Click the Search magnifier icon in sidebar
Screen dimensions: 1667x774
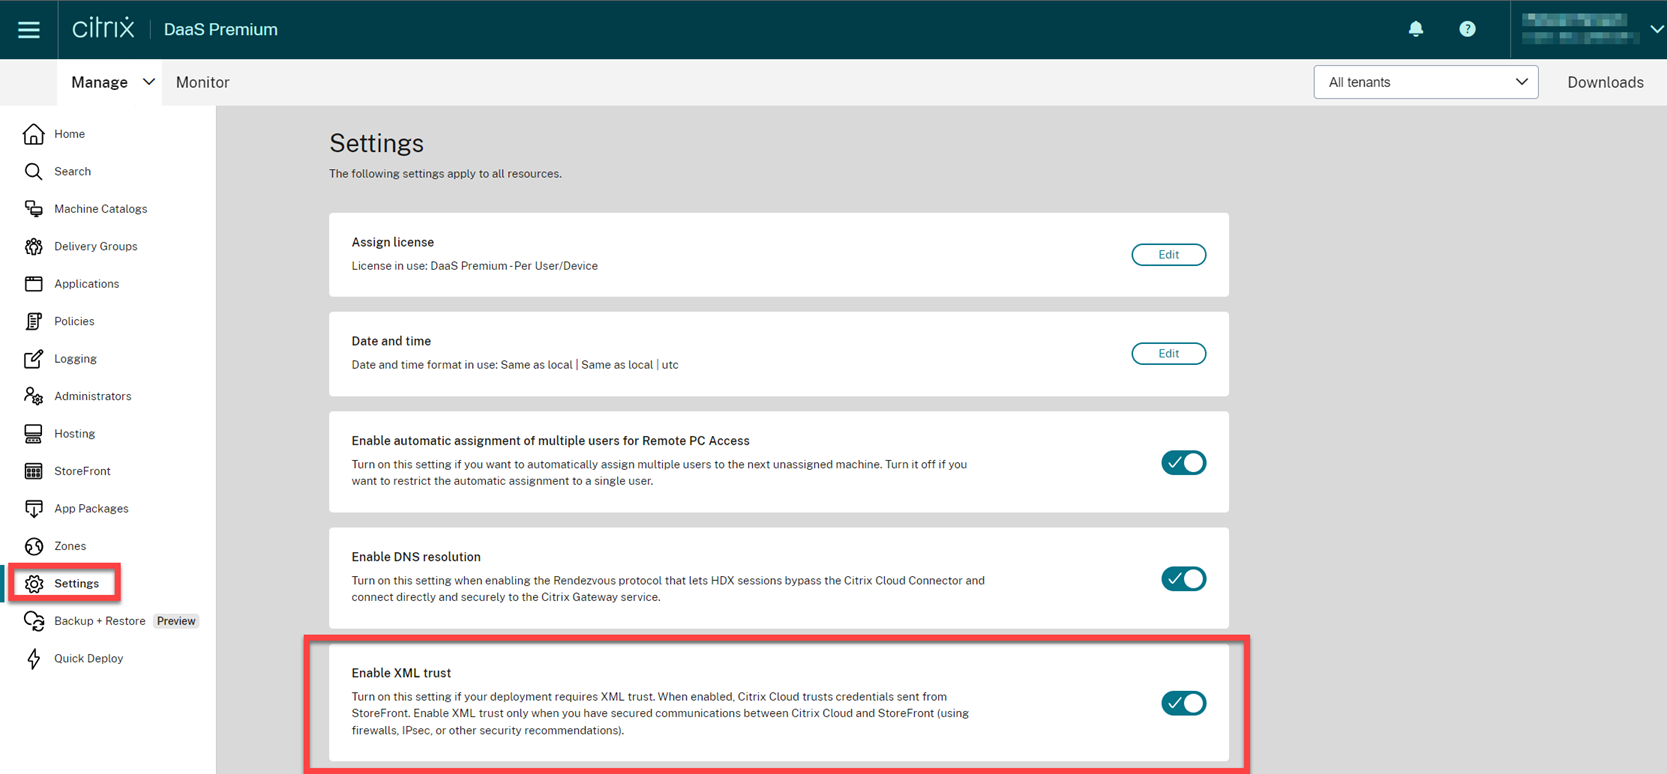(x=34, y=172)
